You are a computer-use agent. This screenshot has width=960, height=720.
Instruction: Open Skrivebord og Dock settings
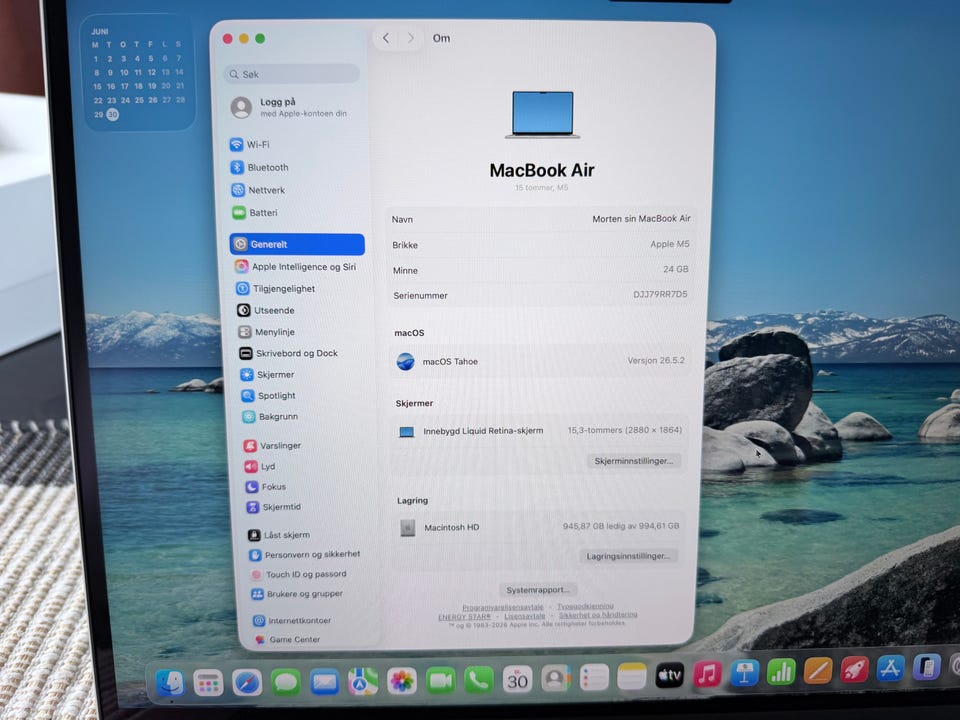(x=288, y=353)
